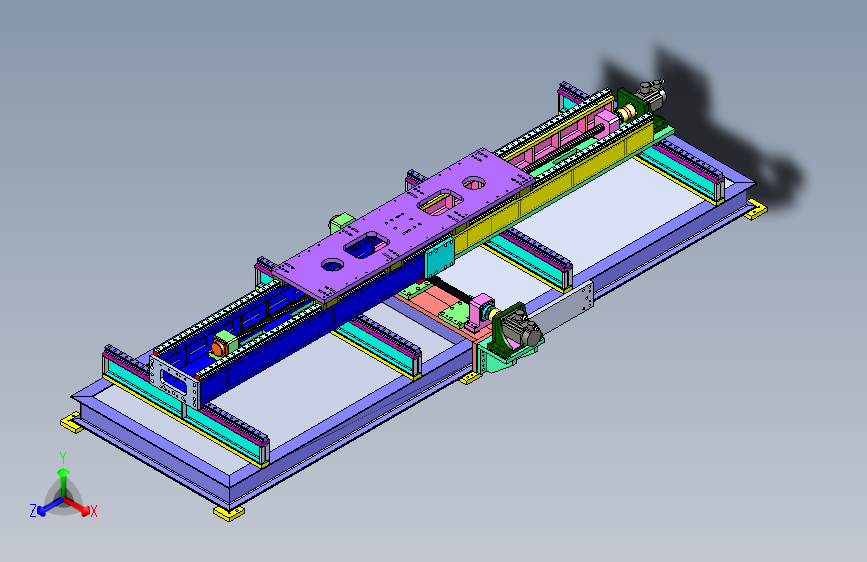Select the front servo motor beside the green bracket
The width and height of the screenshot is (867, 562).
(524, 329)
